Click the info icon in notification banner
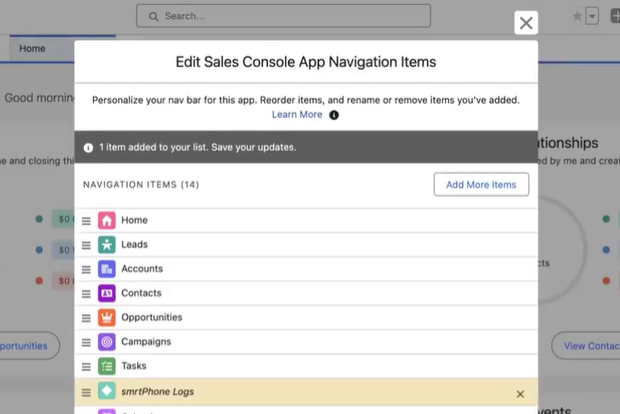The image size is (620, 414). tap(89, 147)
